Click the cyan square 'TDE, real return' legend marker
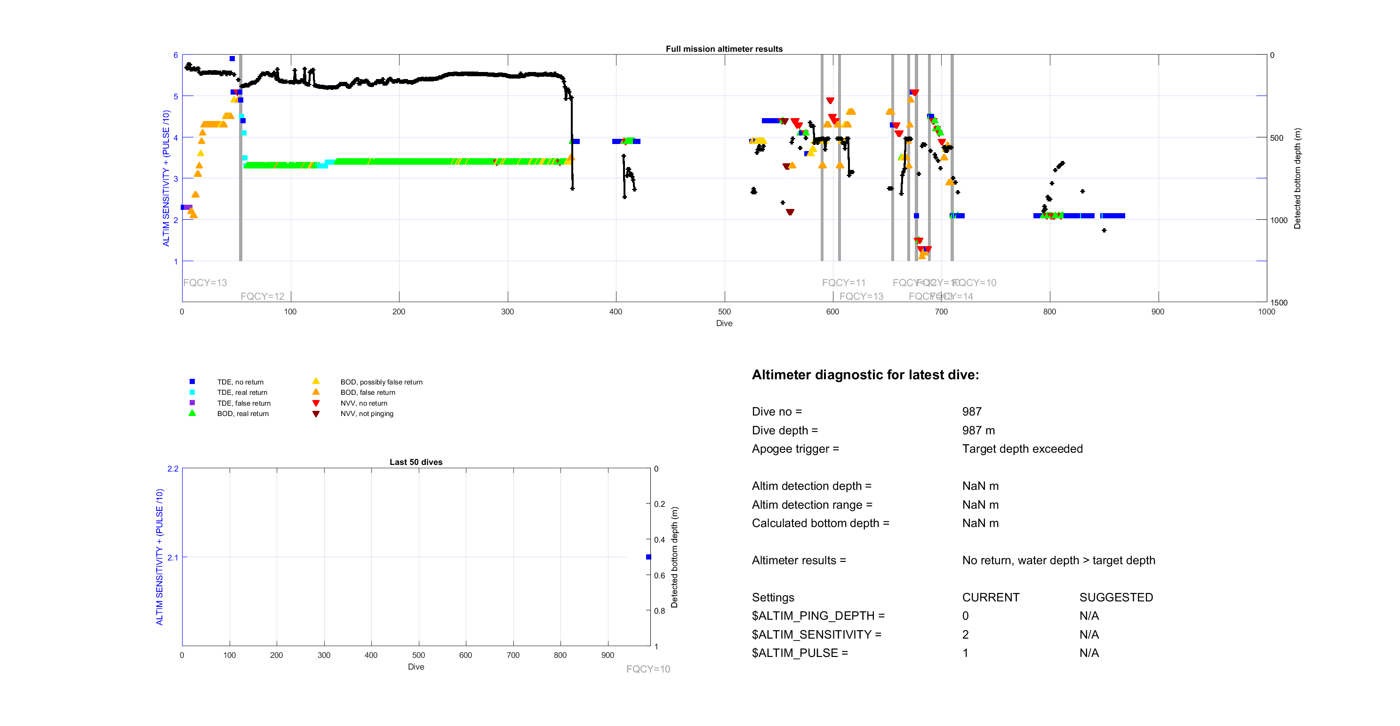 click(193, 393)
